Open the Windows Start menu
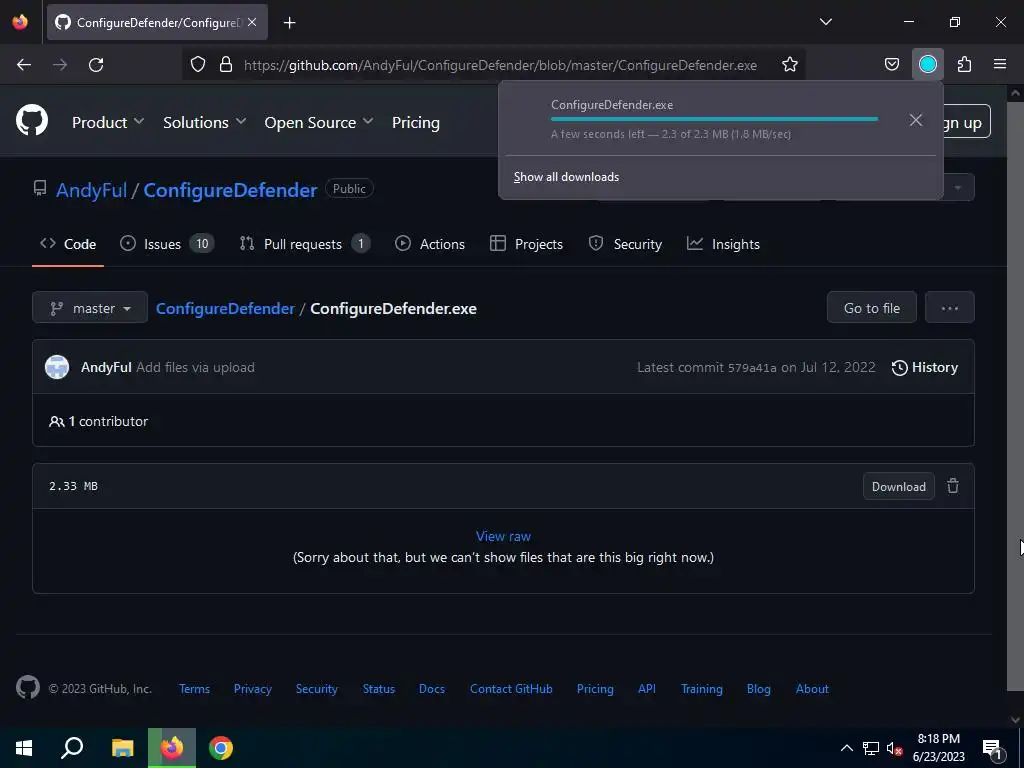This screenshot has height=768, width=1024. pos(24,748)
